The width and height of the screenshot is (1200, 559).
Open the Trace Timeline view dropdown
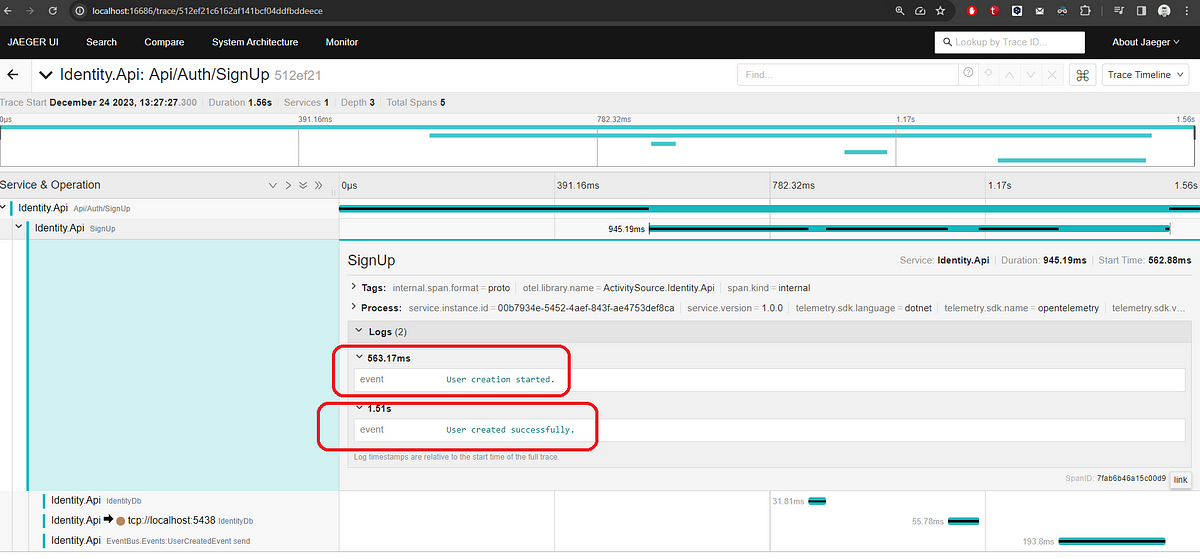coord(1145,75)
